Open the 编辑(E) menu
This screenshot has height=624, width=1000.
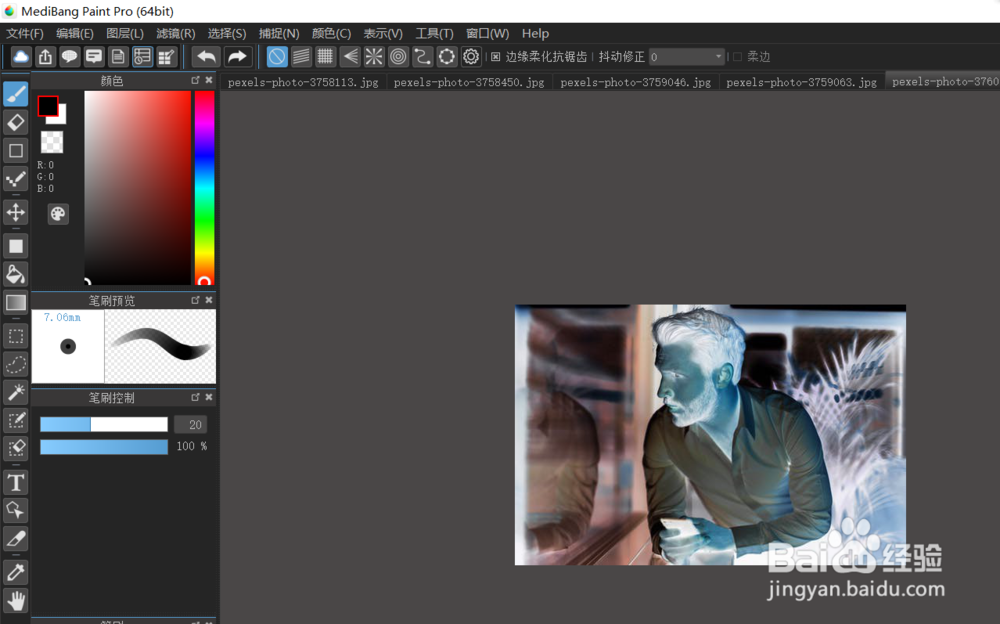pyautogui.click(x=75, y=33)
